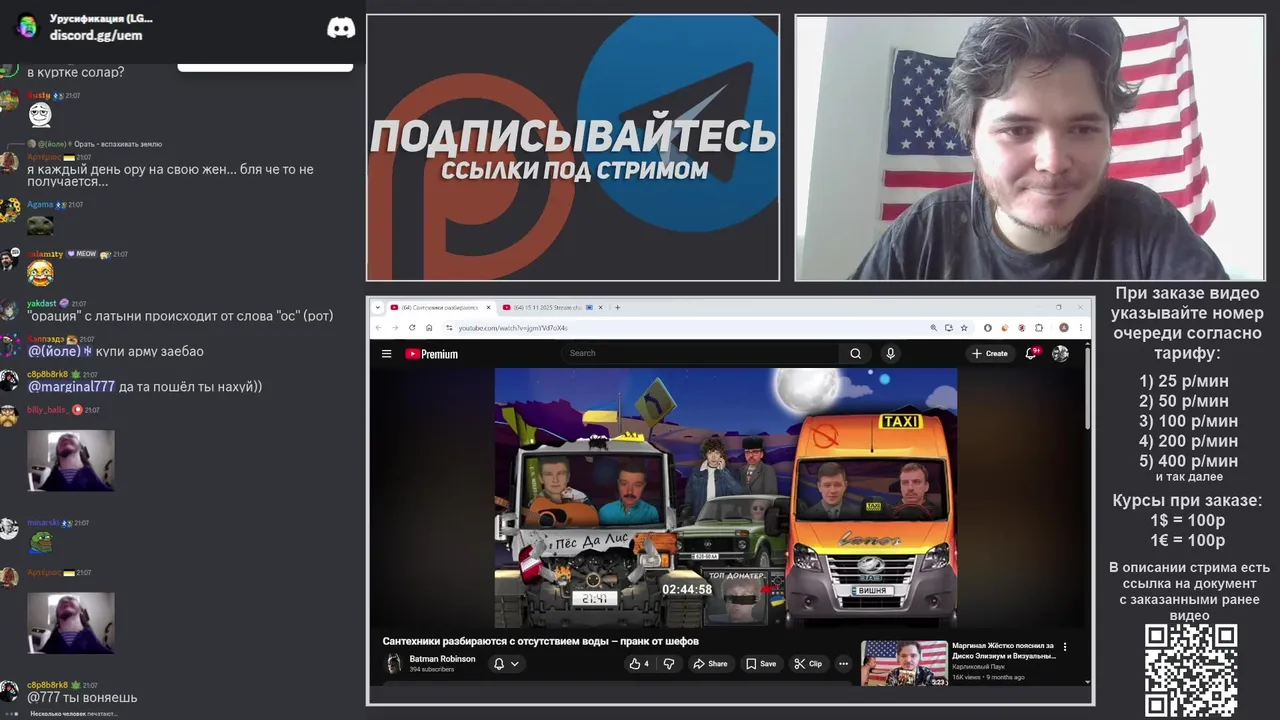Open a new browser tab
The width and height of the screenshot is (1280, 720).
617,307
